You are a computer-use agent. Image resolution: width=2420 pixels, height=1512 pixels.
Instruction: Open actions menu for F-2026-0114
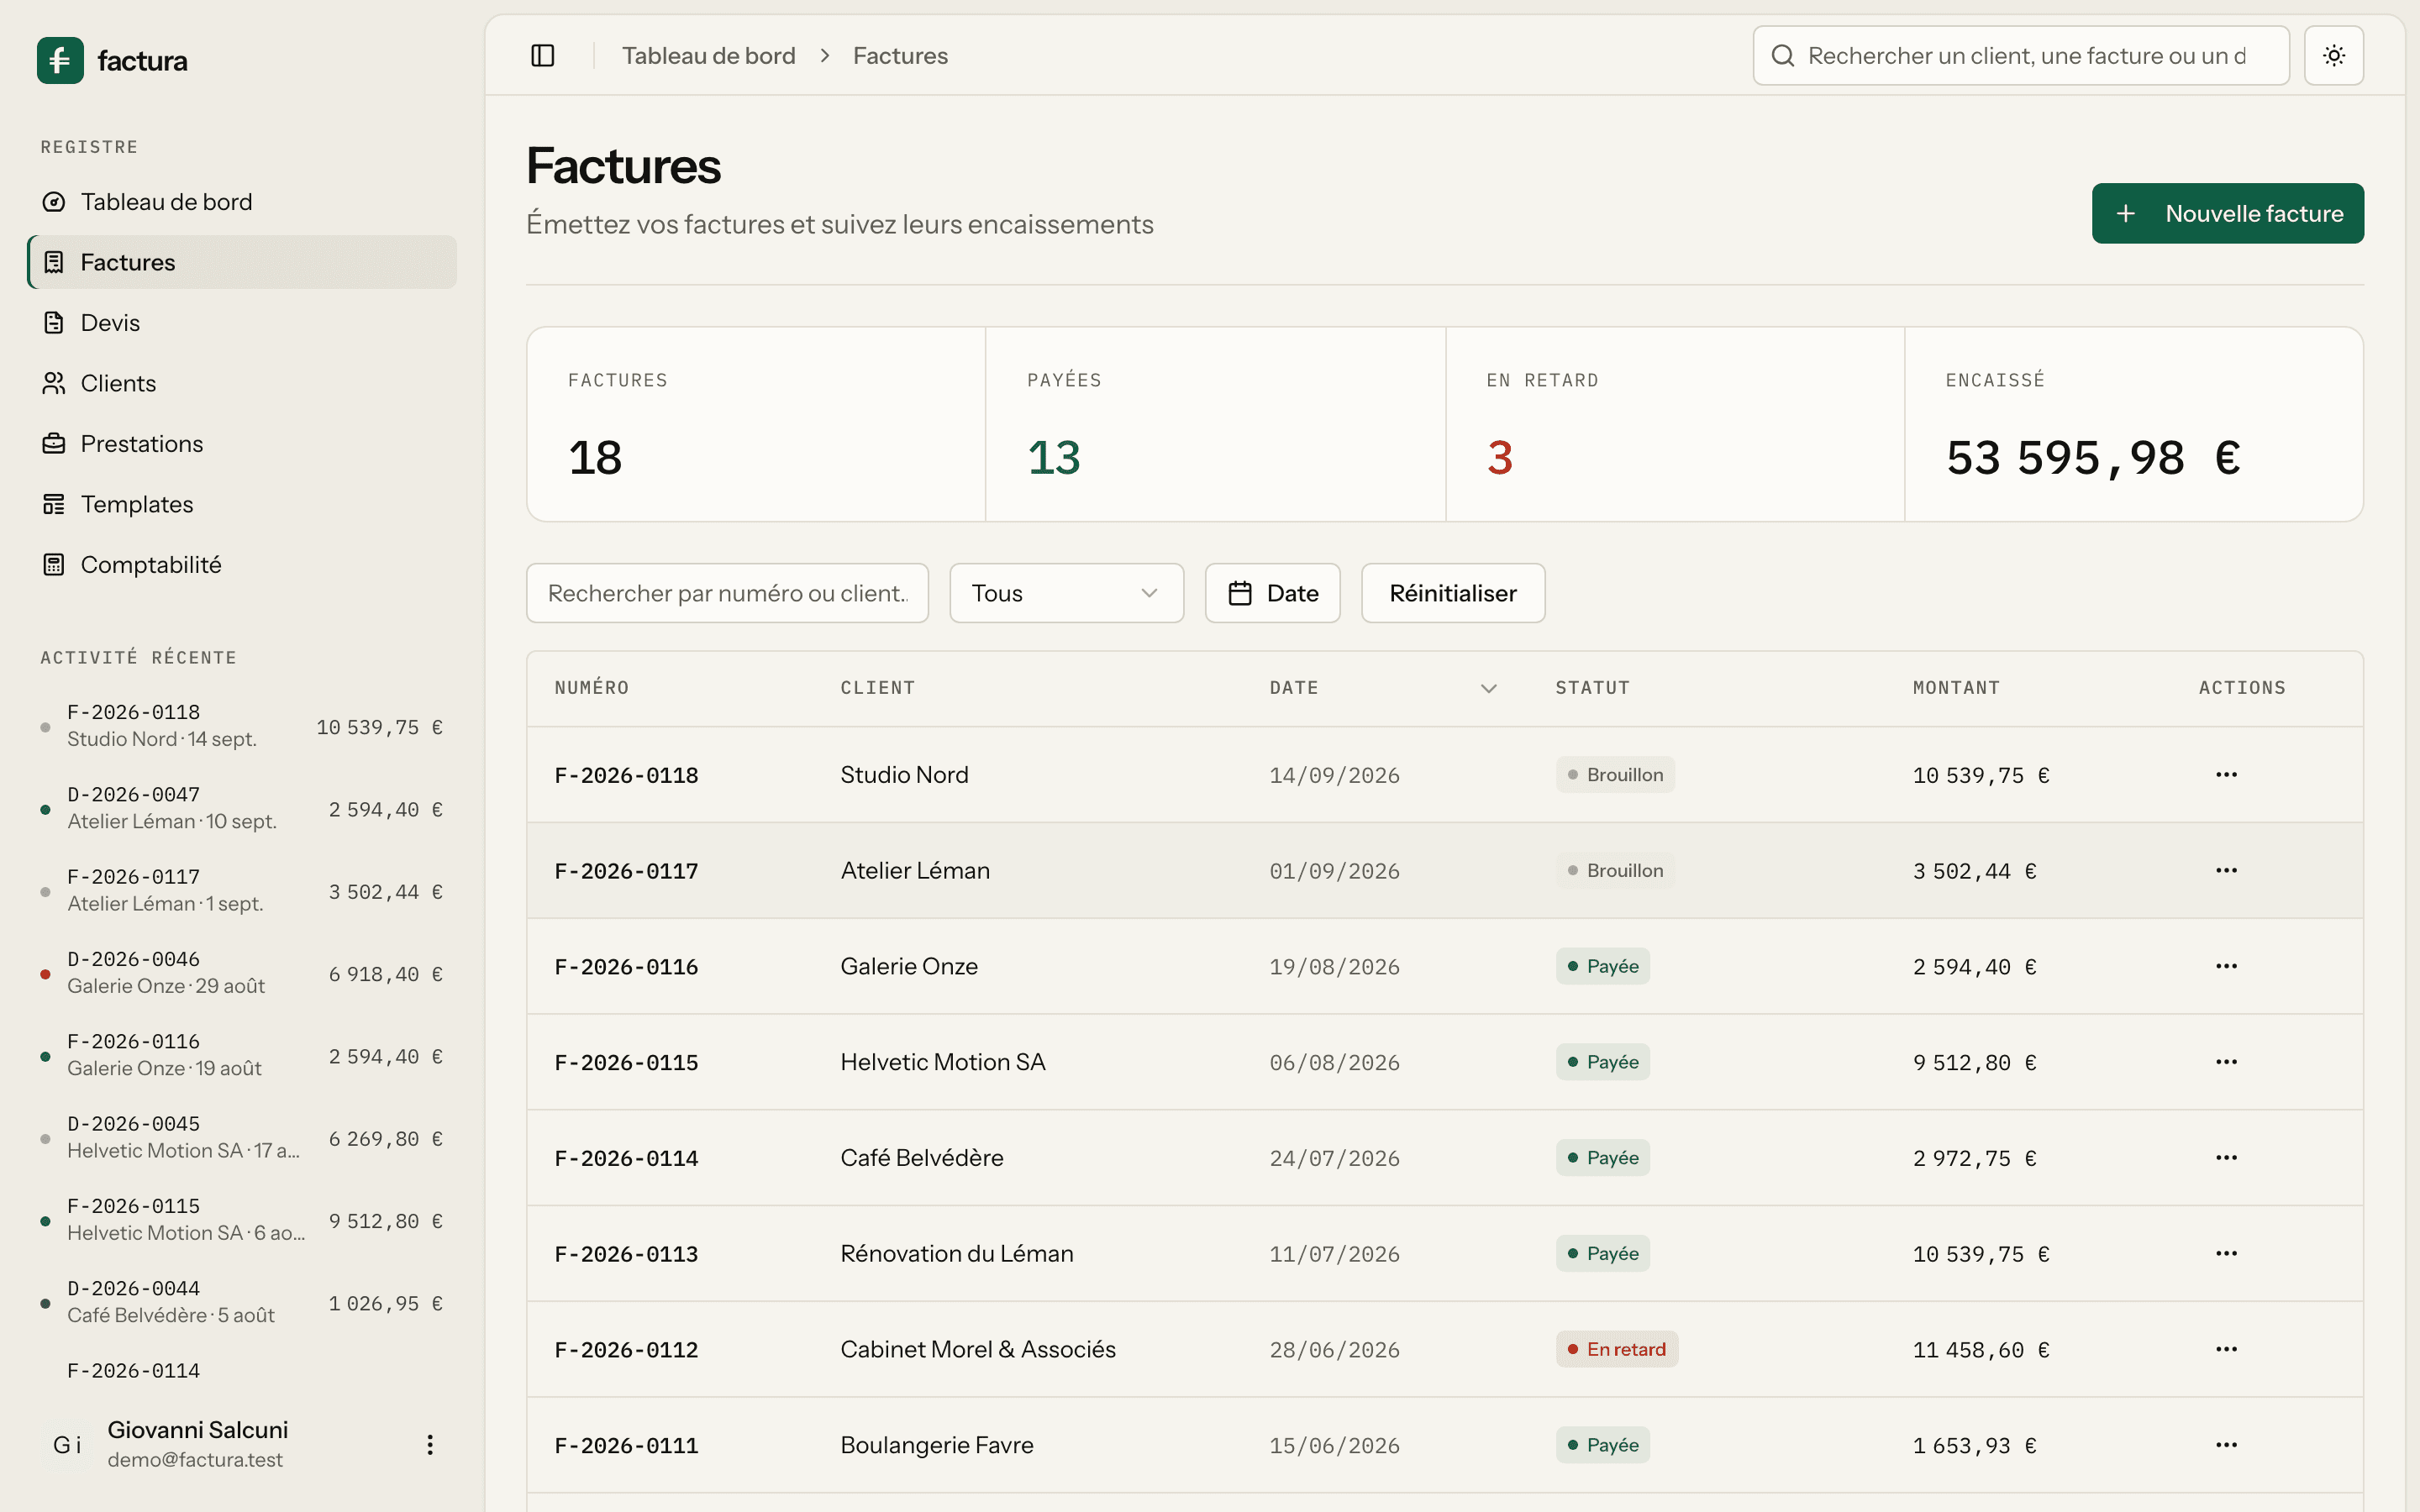tap(2226, 1158)
